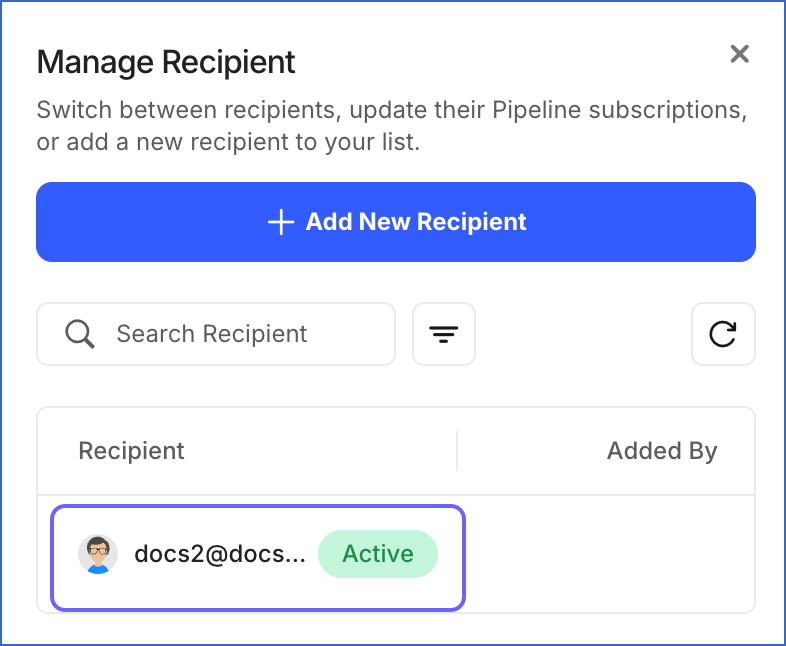The height and width of the screenshot is (646, 786).
Task: Close the Manage Recipient dialog
Action: coord(739,54)
